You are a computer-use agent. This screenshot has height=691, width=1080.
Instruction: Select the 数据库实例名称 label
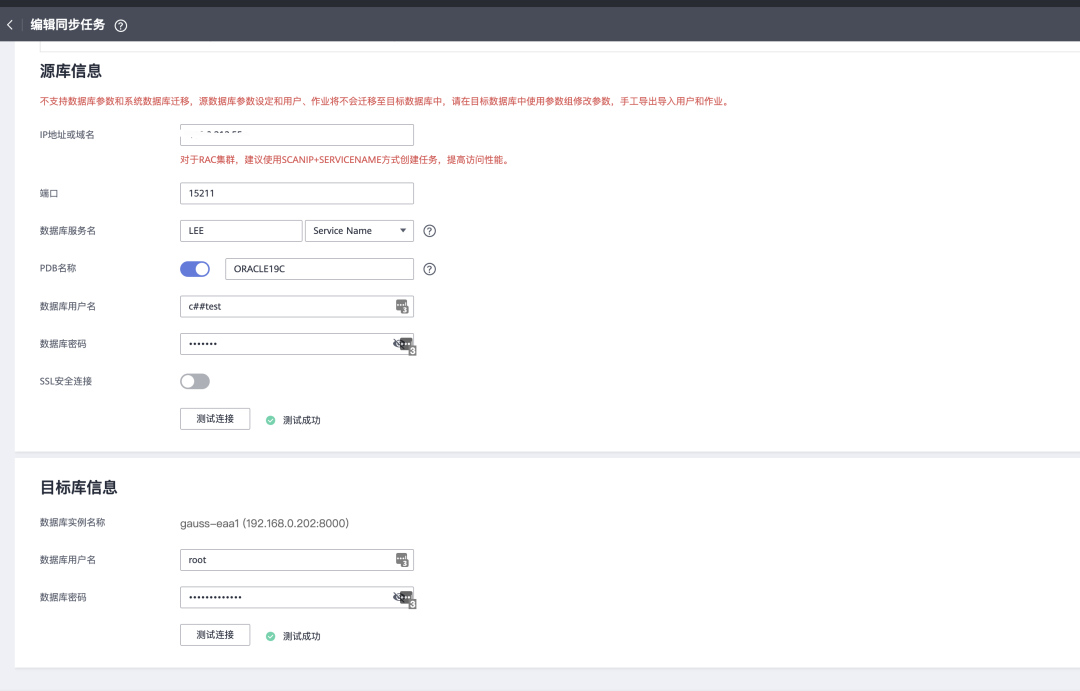point(73,522)
